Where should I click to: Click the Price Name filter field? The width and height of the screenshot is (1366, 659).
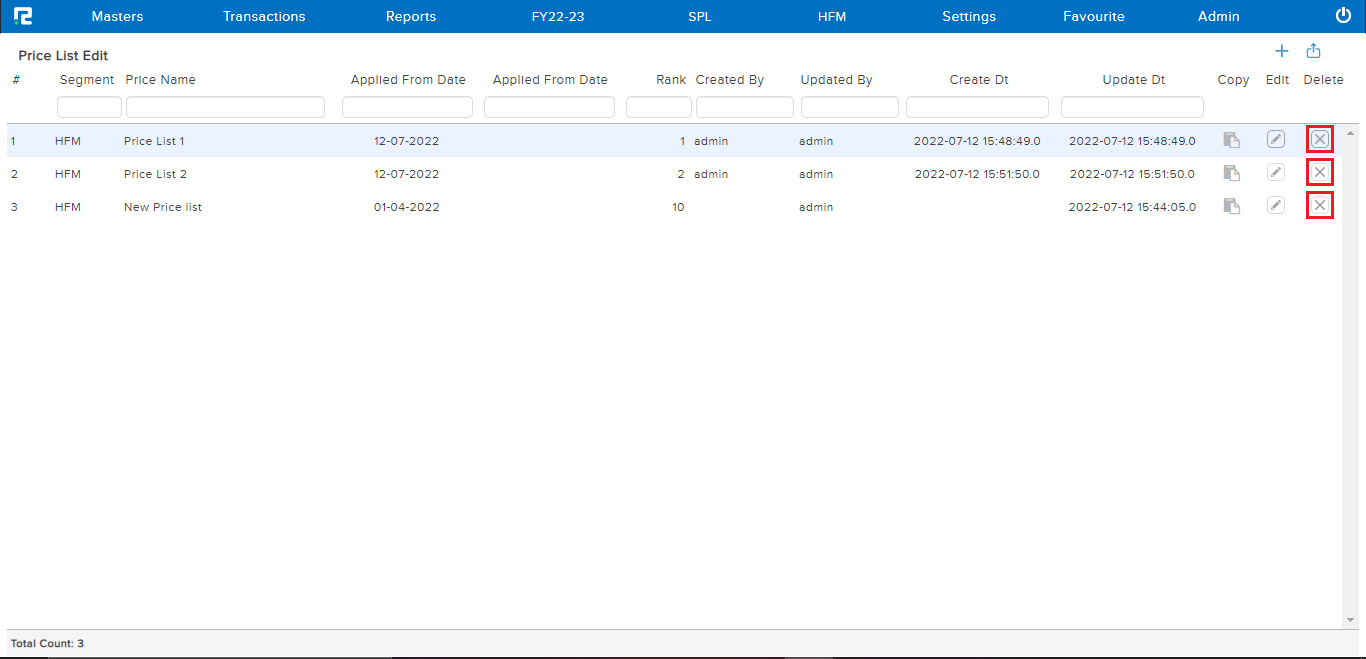(x=225, y=107)
